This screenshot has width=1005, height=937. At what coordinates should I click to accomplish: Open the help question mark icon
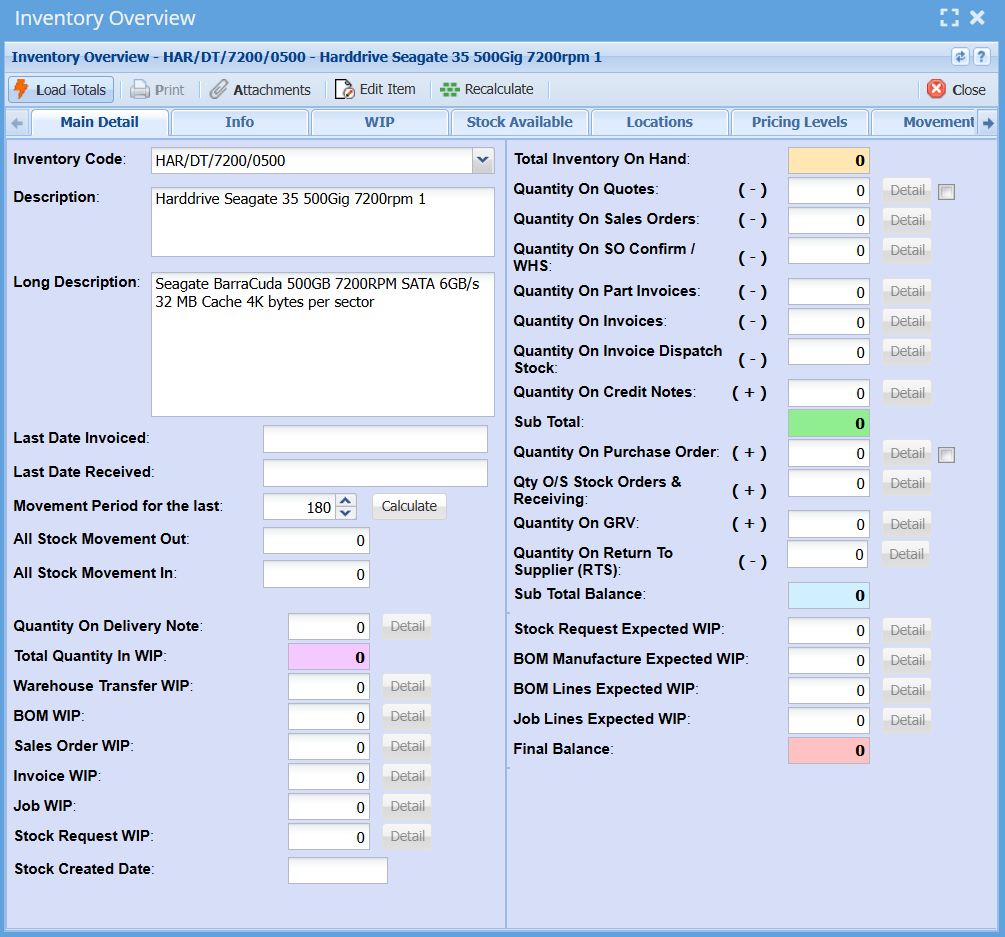point(981,57)
